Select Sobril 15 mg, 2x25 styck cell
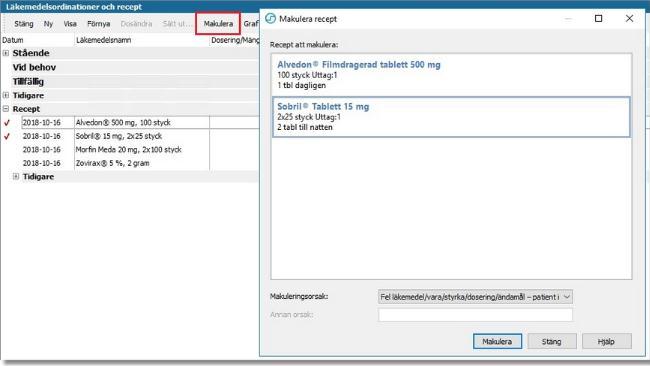Screen dimensions: 650x366 pos(142,136)
